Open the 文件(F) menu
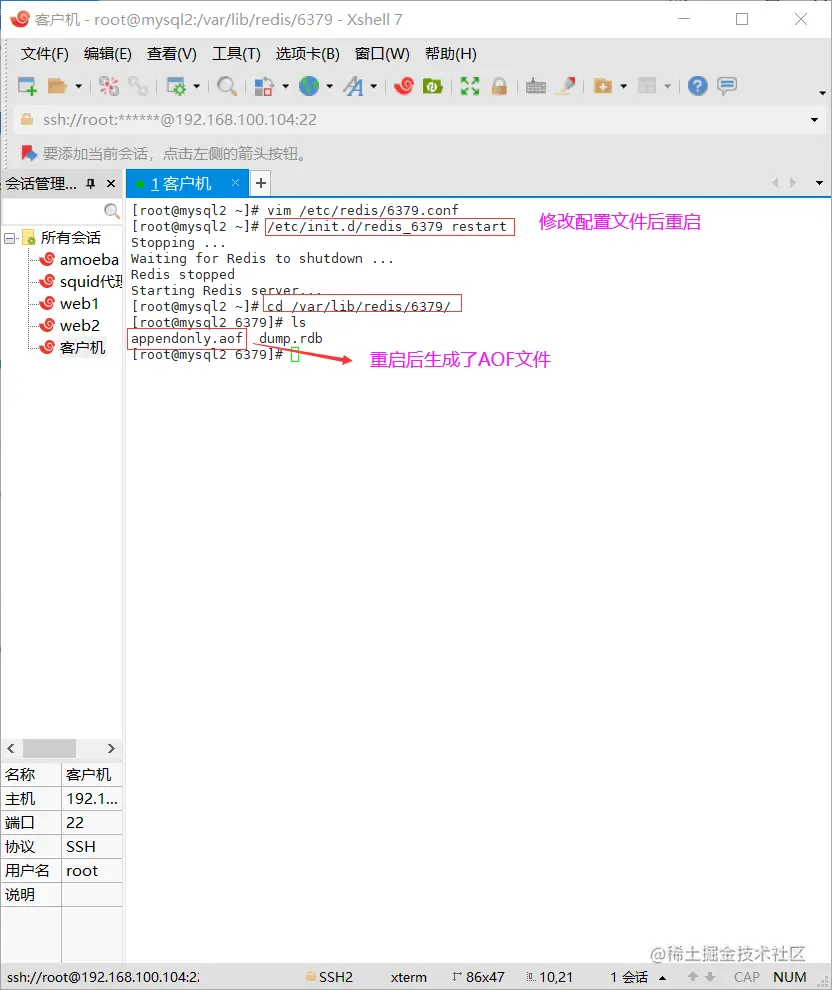 click(x=44, y=54)
